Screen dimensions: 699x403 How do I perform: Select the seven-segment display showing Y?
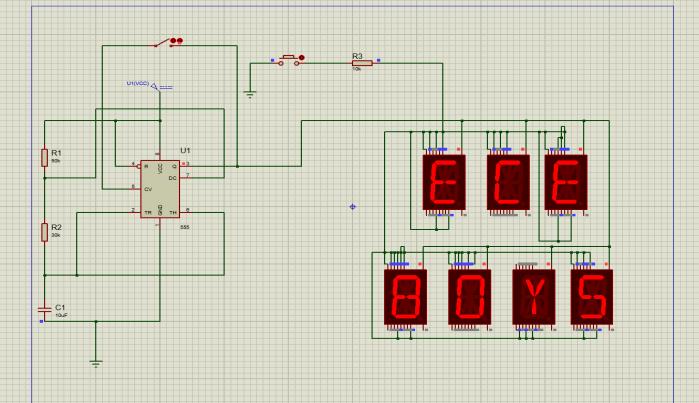534,297
